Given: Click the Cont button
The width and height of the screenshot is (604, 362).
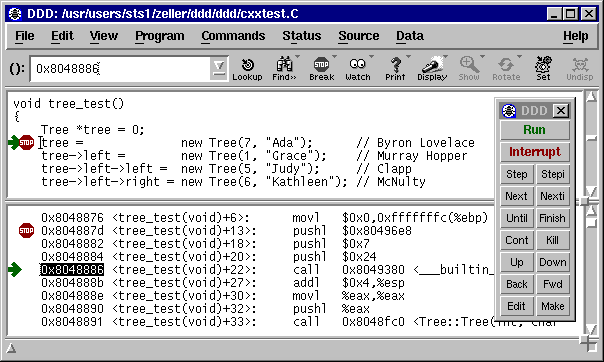Looking at the screenshot, I should [517, 240].
